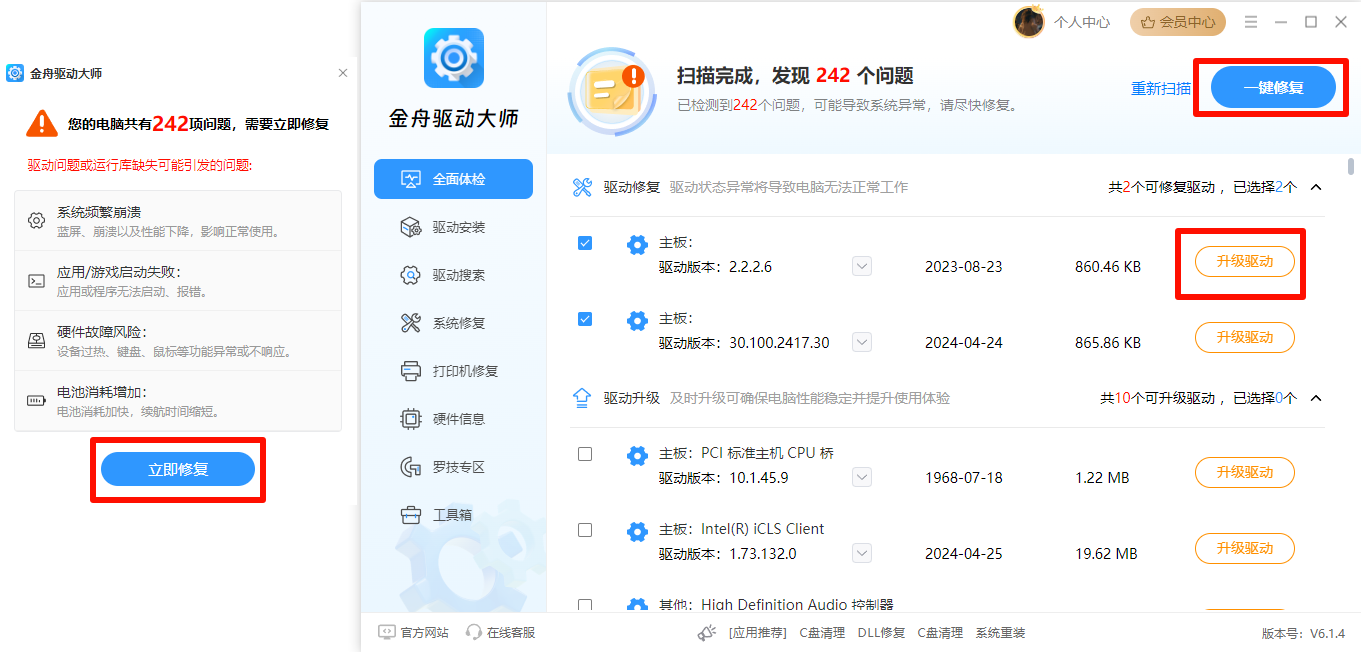
Task: Click the Logitech icon for 罗技专区
Action: [410, 467]
